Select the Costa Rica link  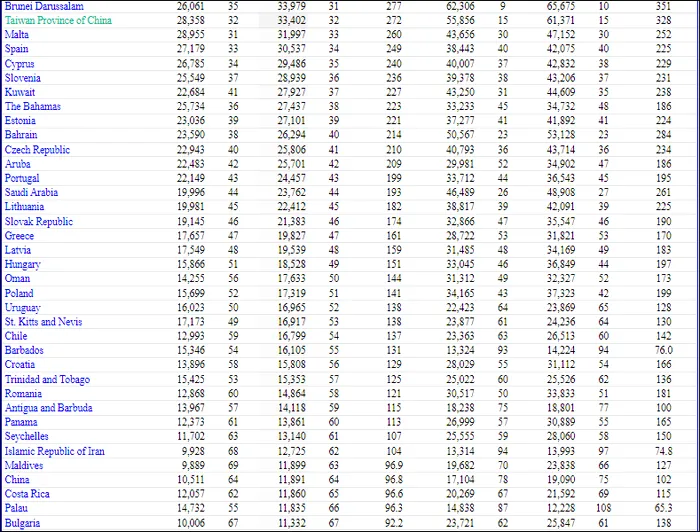28,494
